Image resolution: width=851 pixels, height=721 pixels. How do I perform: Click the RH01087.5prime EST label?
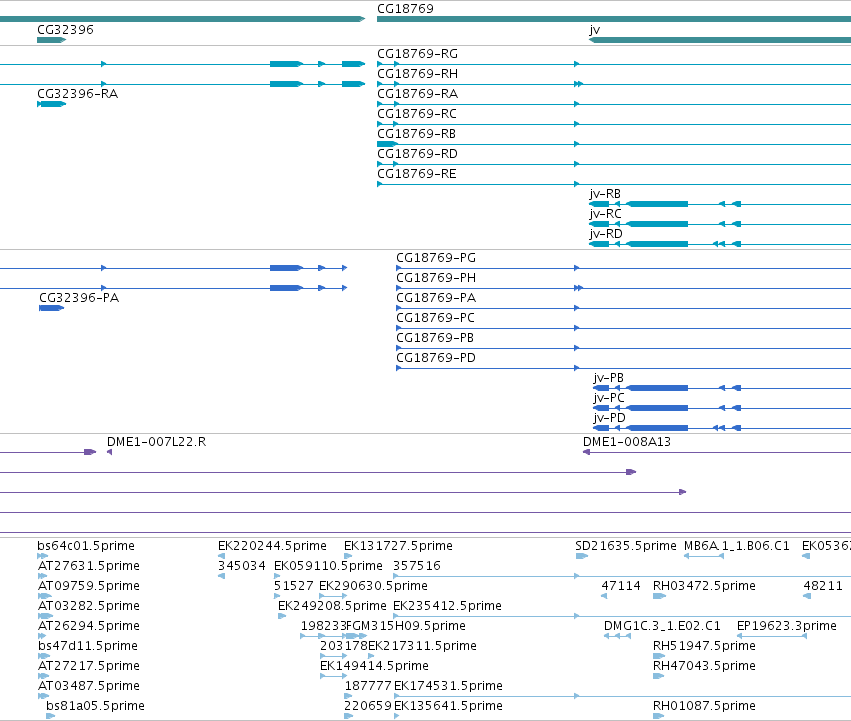(x=704, y=707)
